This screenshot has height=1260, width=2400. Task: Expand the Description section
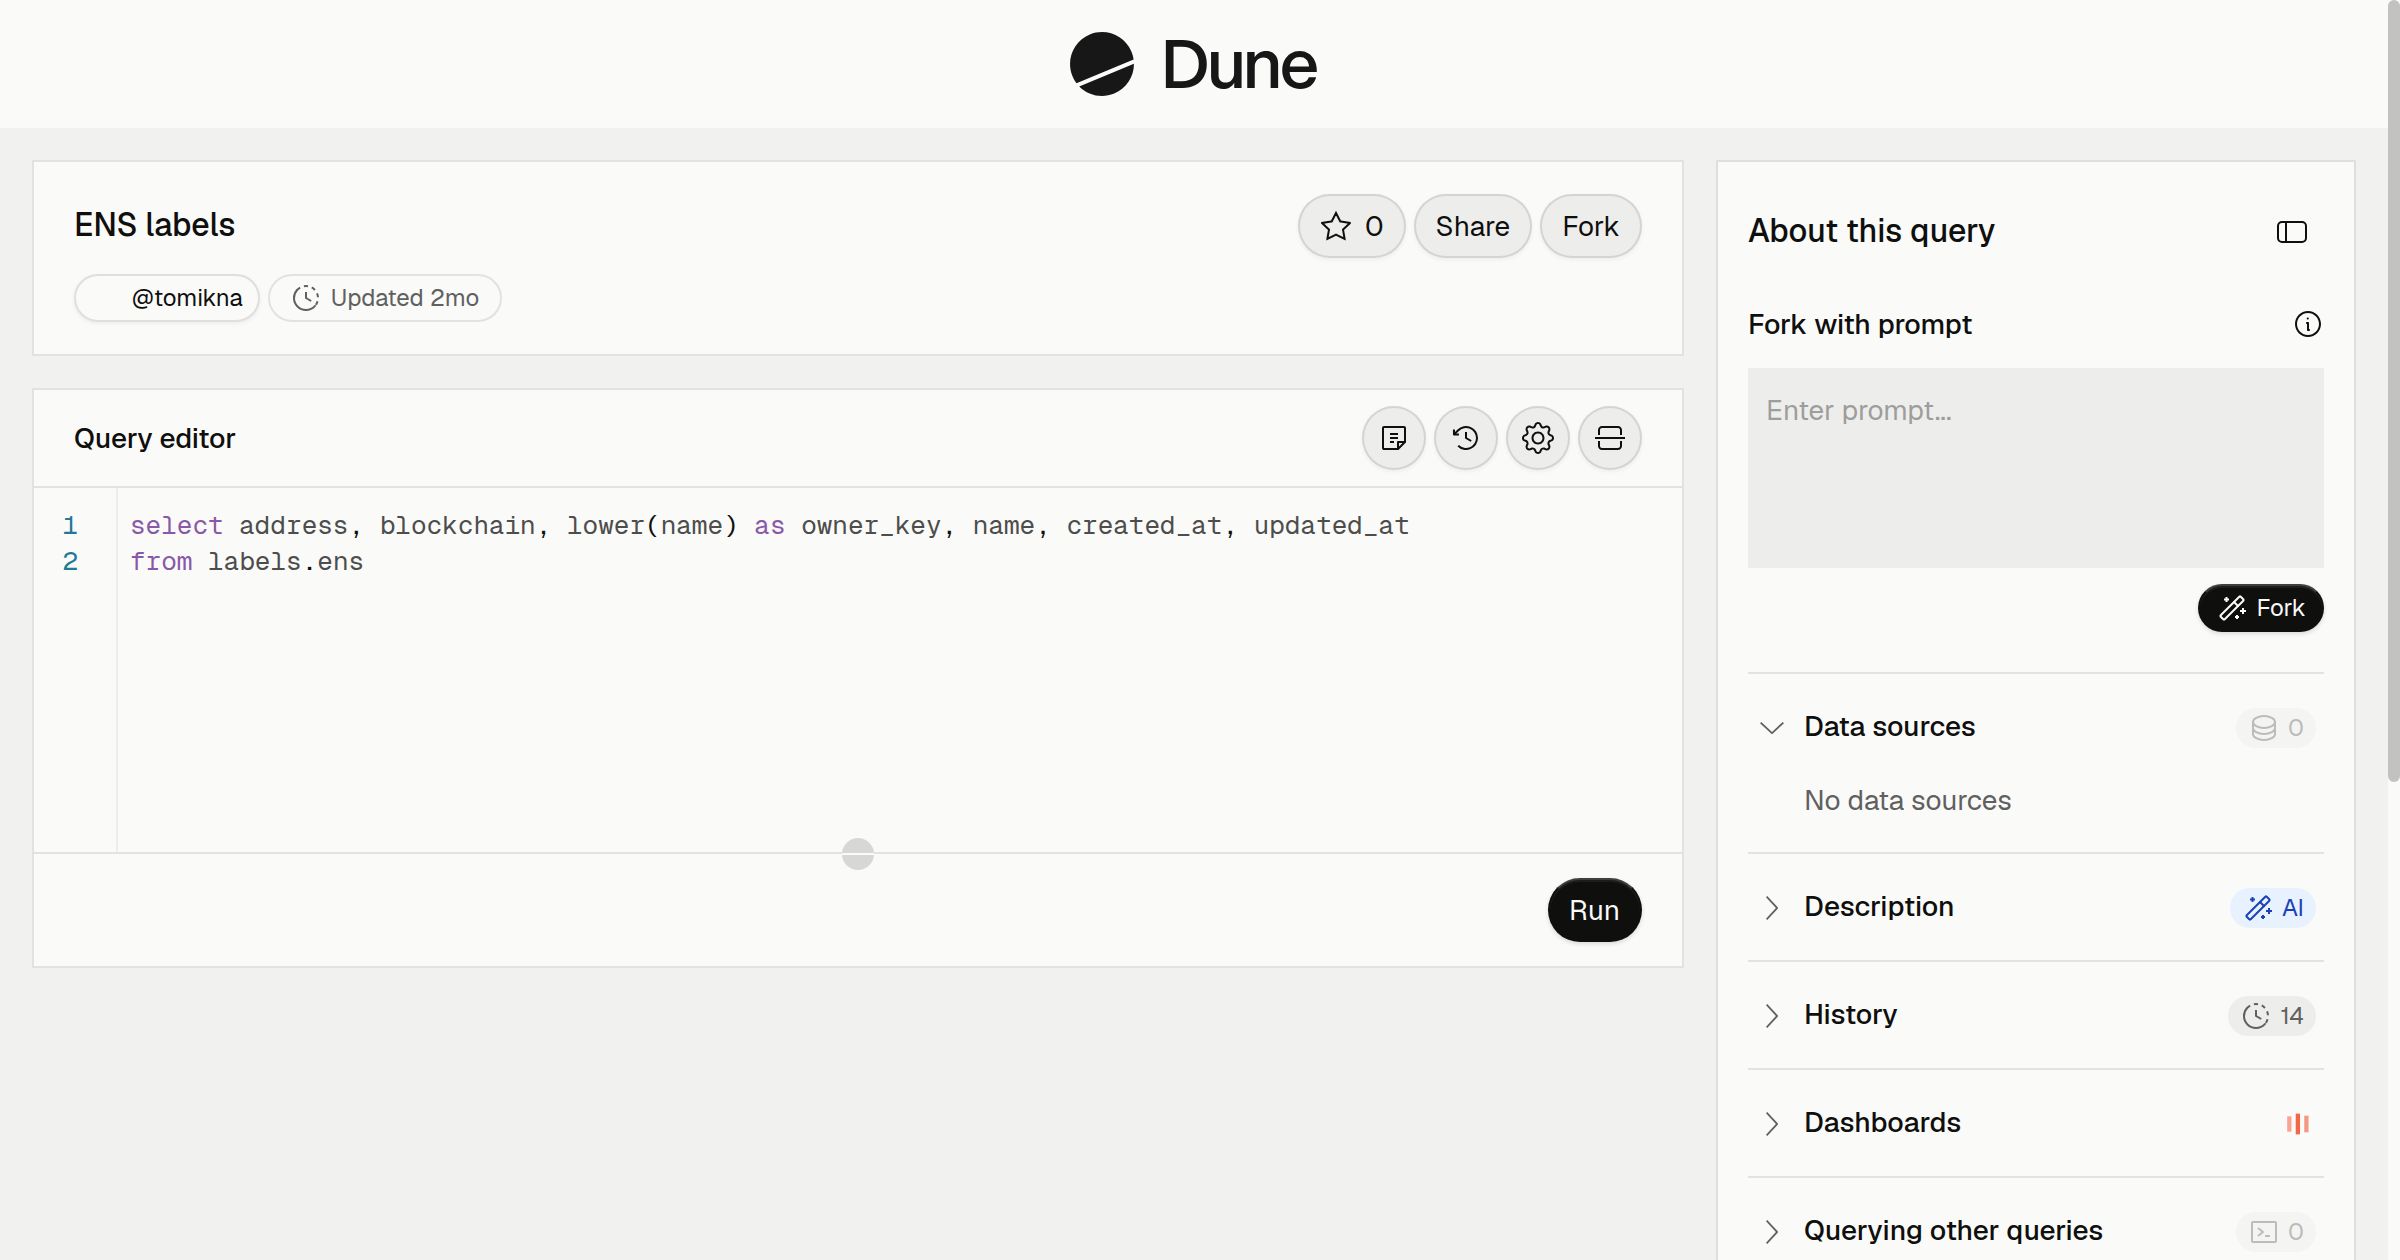[1771, 907]
